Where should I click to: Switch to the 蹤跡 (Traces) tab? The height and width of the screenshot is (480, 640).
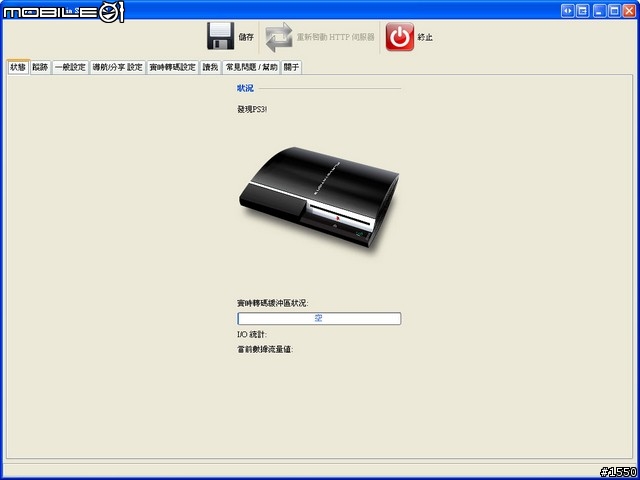40,67
